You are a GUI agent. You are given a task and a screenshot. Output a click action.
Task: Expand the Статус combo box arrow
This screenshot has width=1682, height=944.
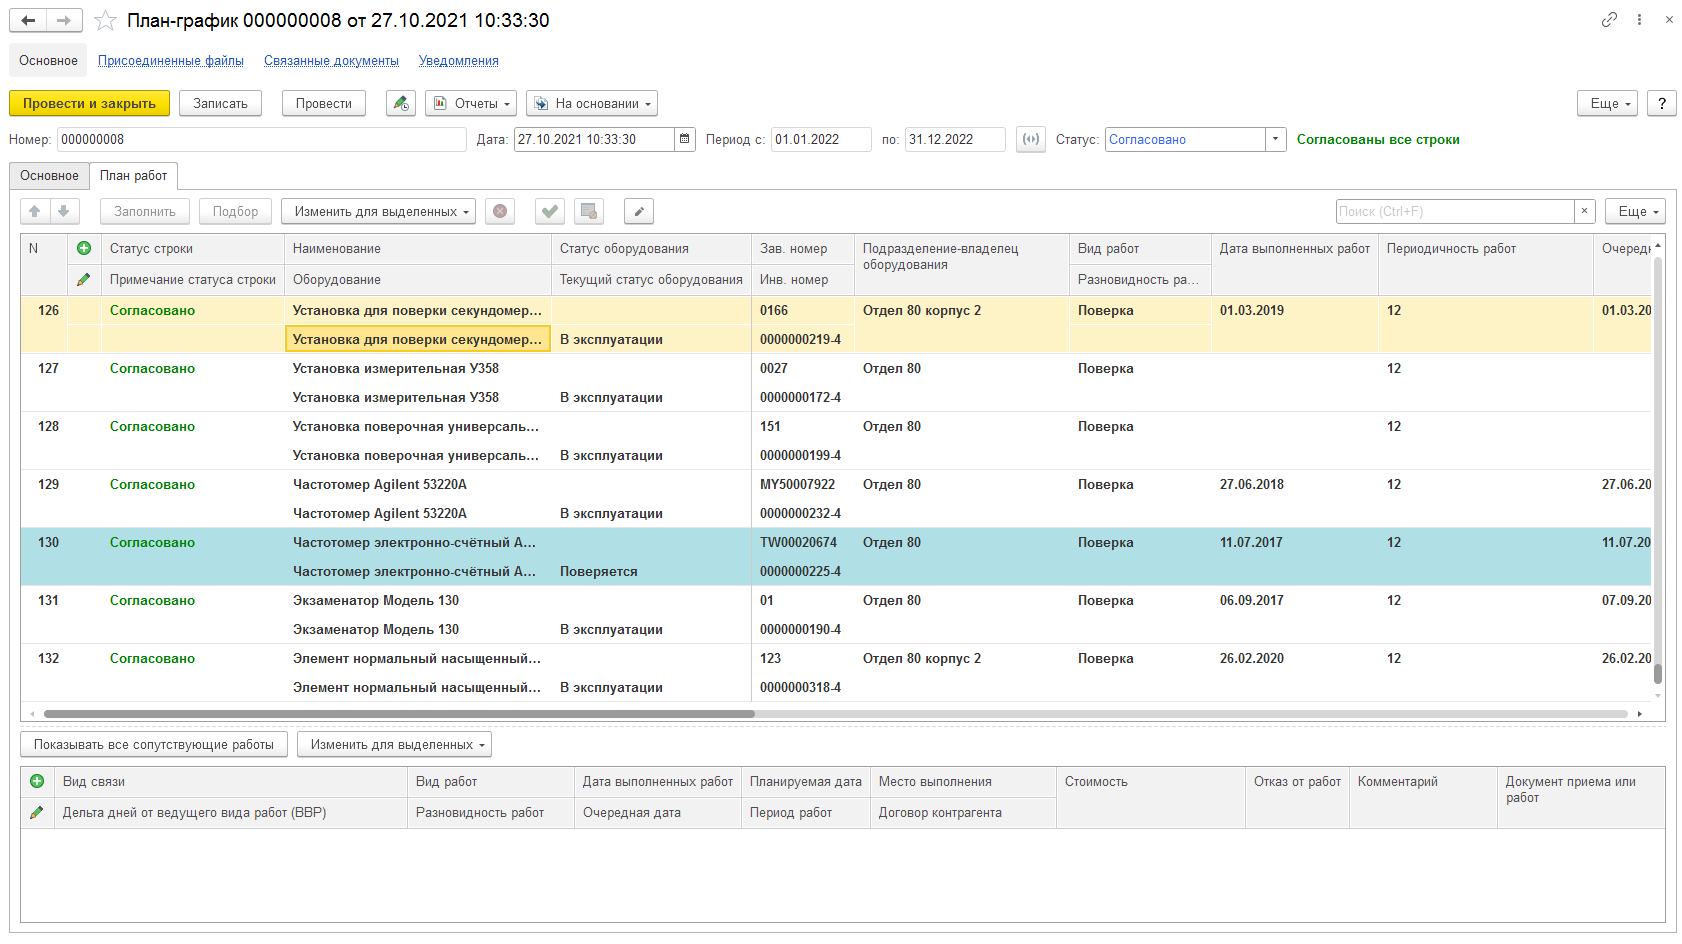(x=1275, y=140)
